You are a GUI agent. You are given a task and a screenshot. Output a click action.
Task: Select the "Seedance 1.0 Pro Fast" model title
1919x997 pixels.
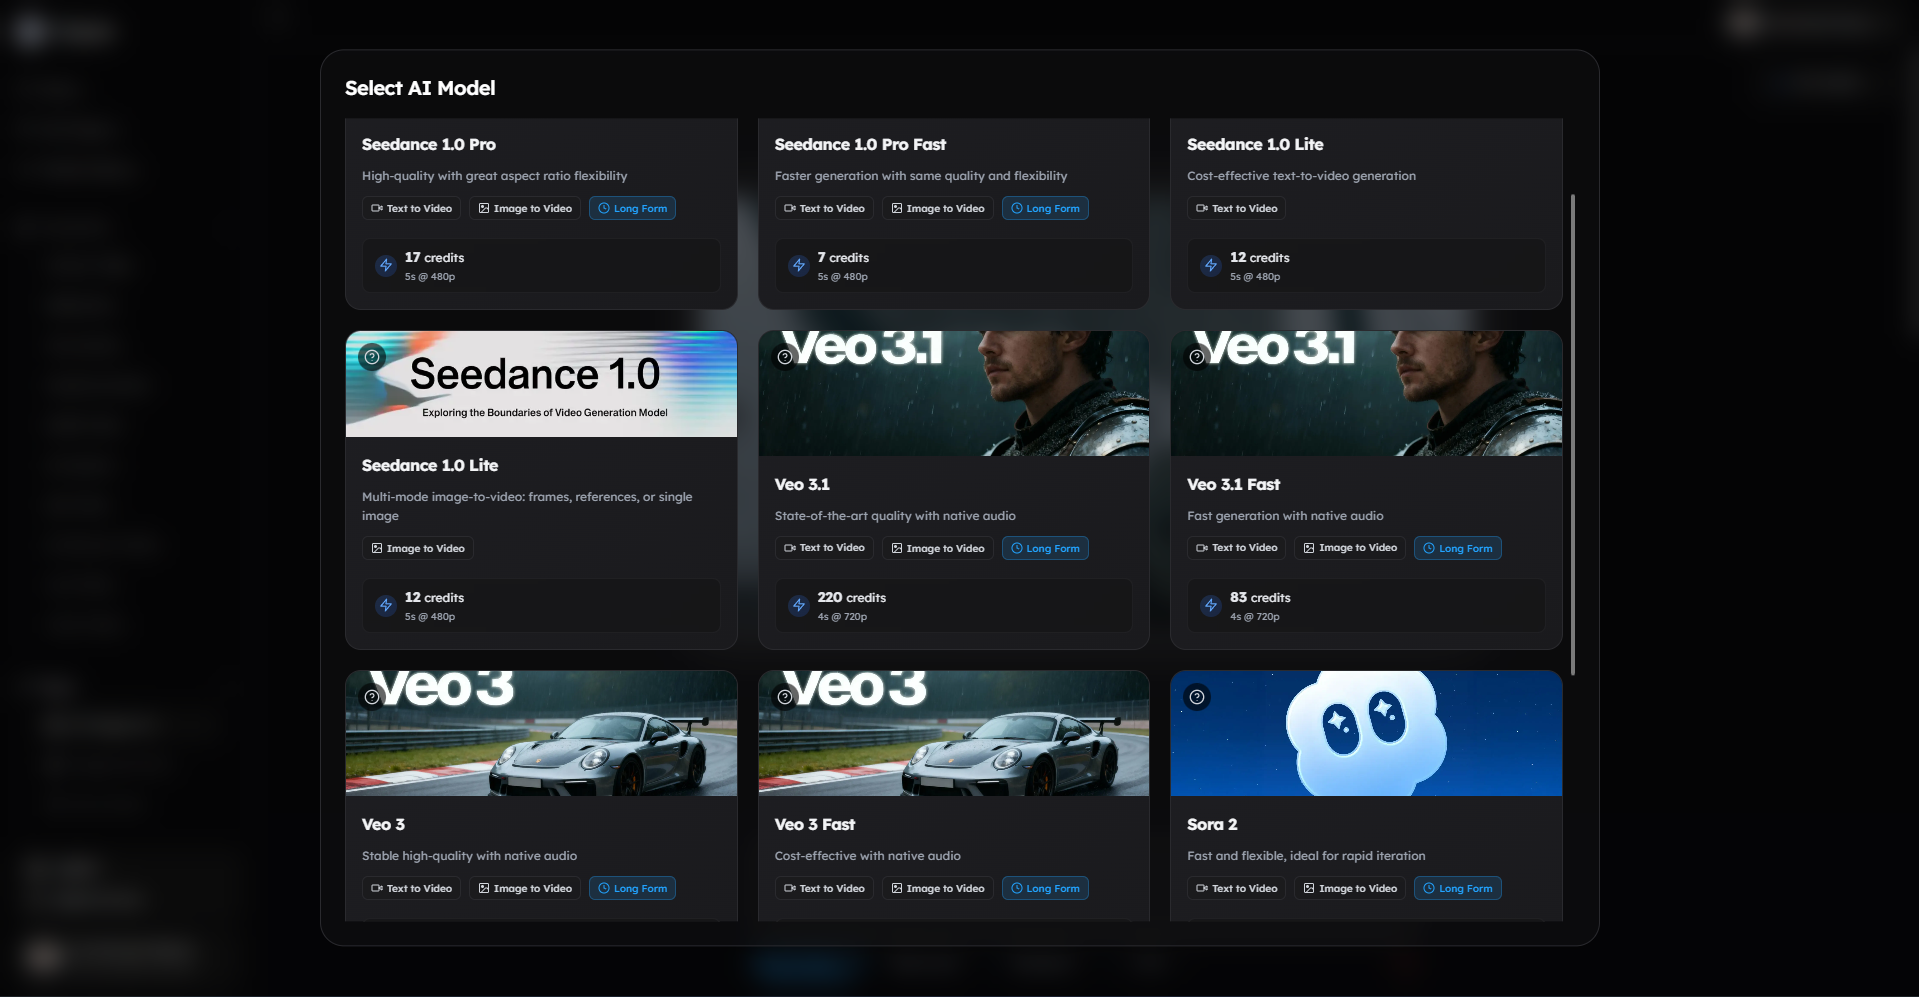point(860,144)
